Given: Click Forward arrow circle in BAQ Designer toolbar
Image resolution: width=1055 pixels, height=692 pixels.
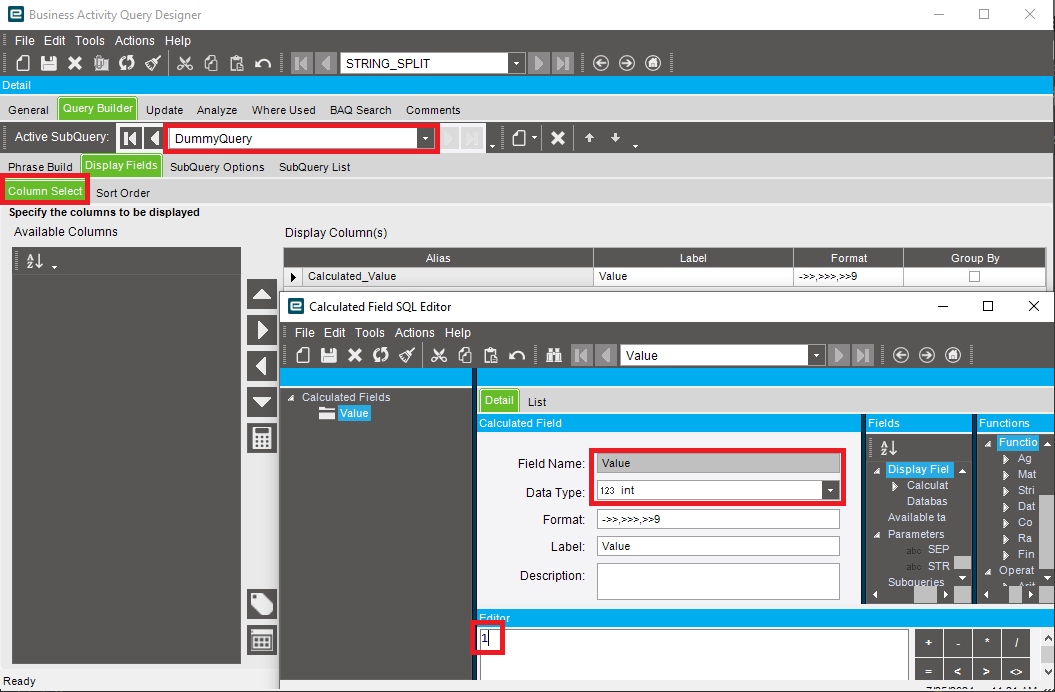Looking at the screenshot, I should [x=626, y=63].
